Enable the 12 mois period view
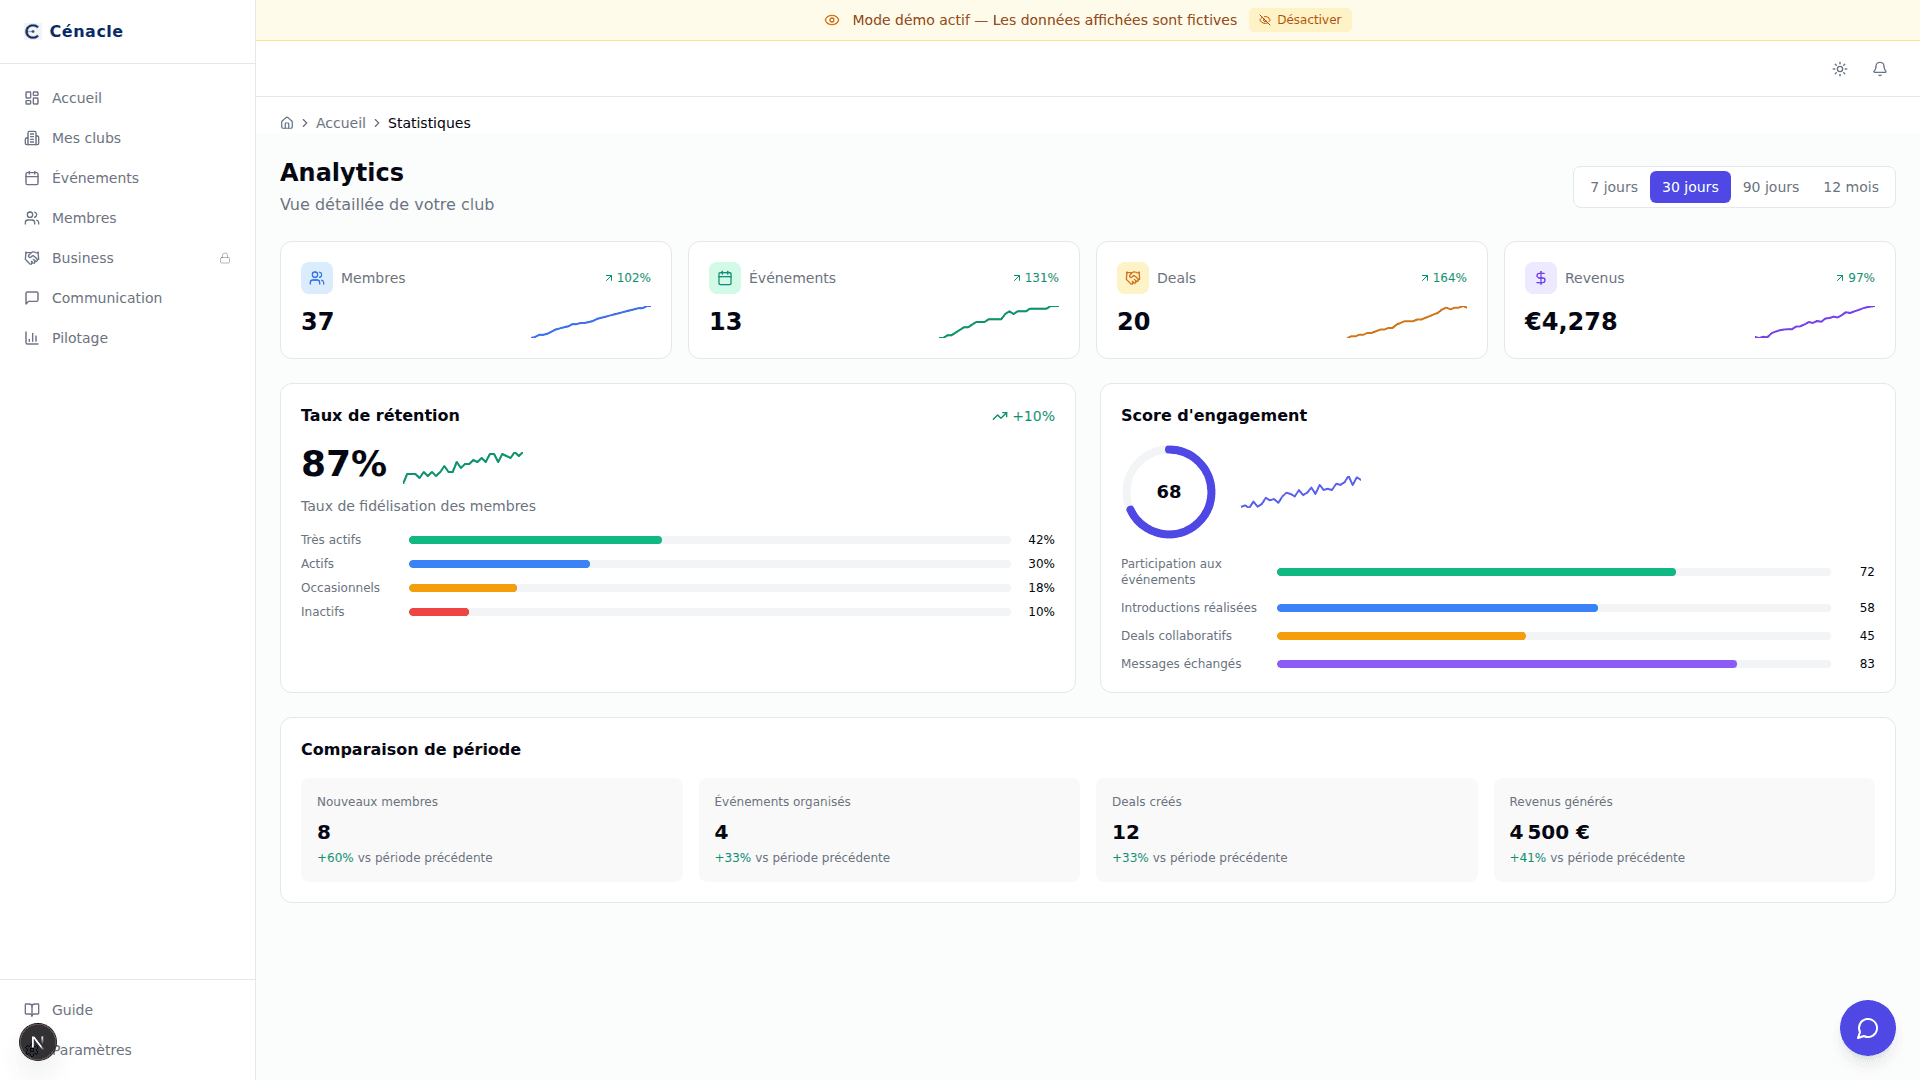The height and width of the screenshot is (1080, 1920). (1851, 187)
